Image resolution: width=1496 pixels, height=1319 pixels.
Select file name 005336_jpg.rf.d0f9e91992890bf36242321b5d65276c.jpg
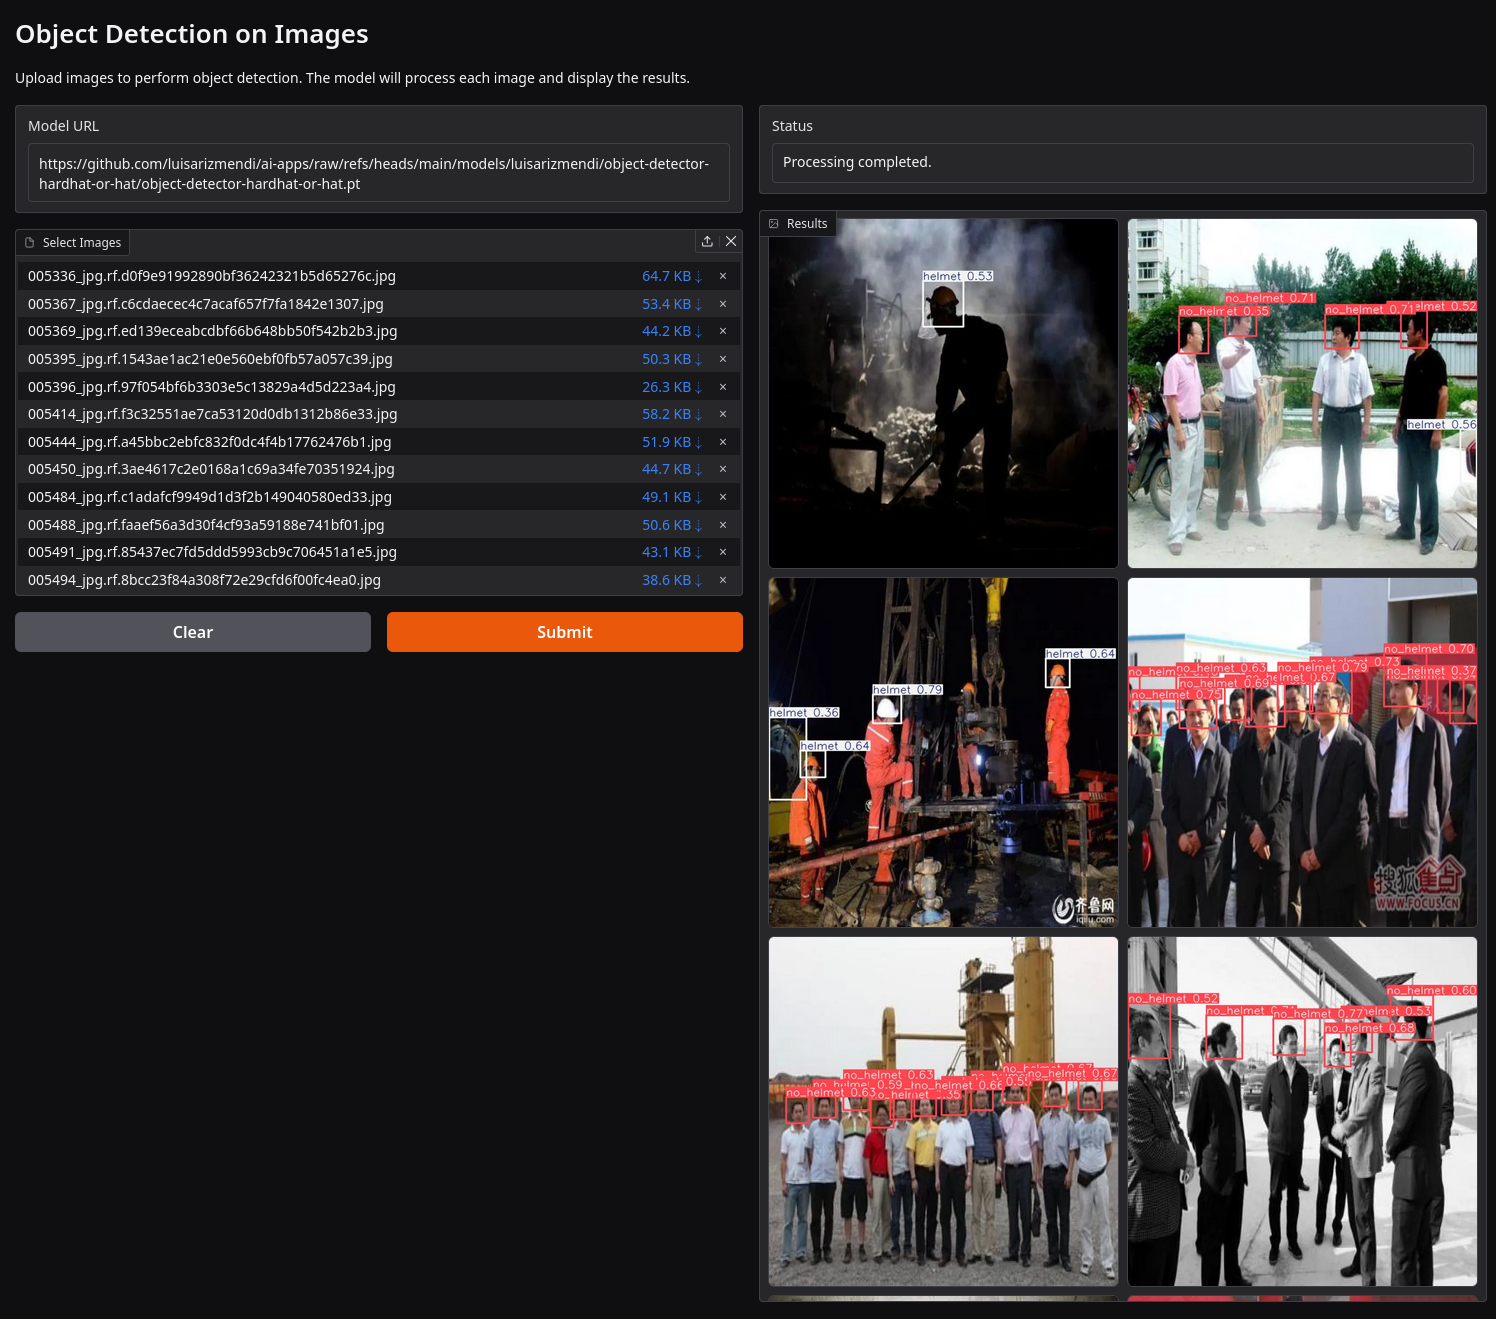click(212, 276)
